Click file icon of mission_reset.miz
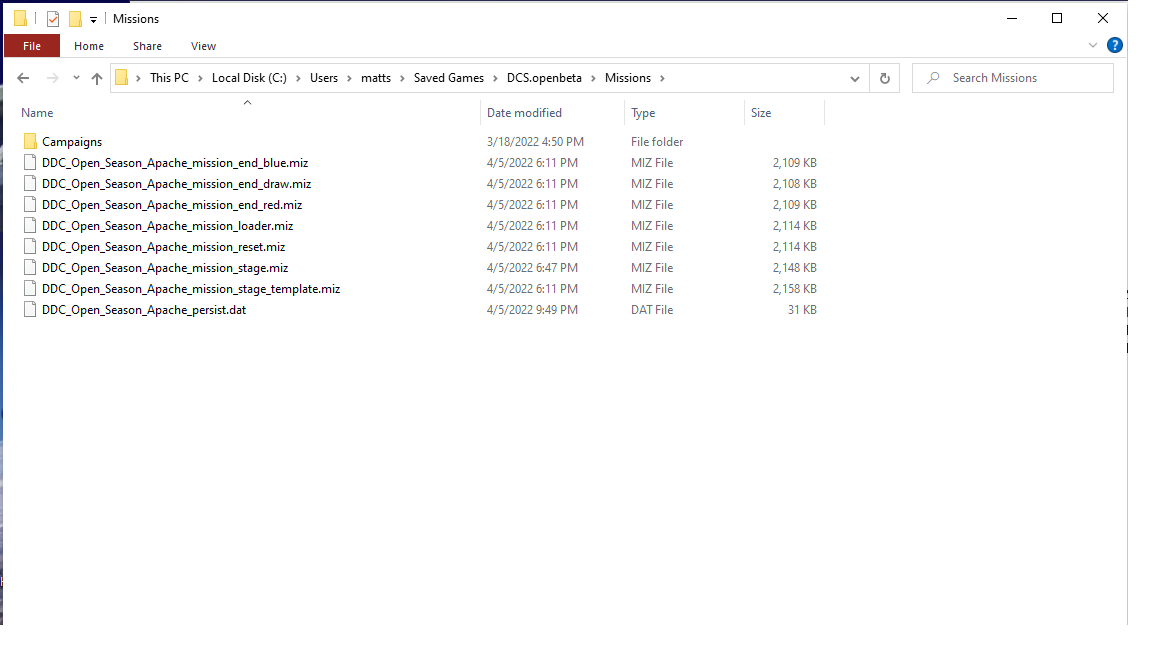Screen dimensions: 1152x648 pyautogui.click(x=30, y=246)
